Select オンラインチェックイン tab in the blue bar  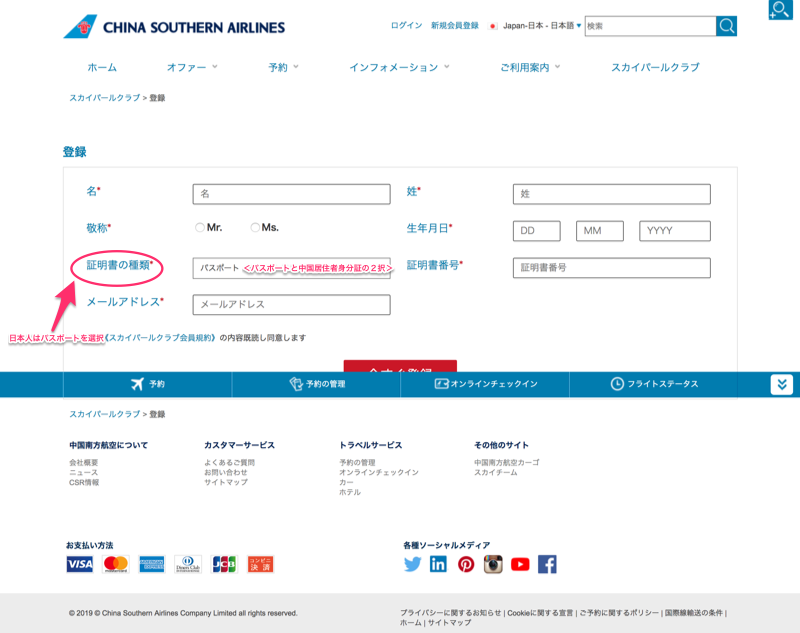pos(485,384)
